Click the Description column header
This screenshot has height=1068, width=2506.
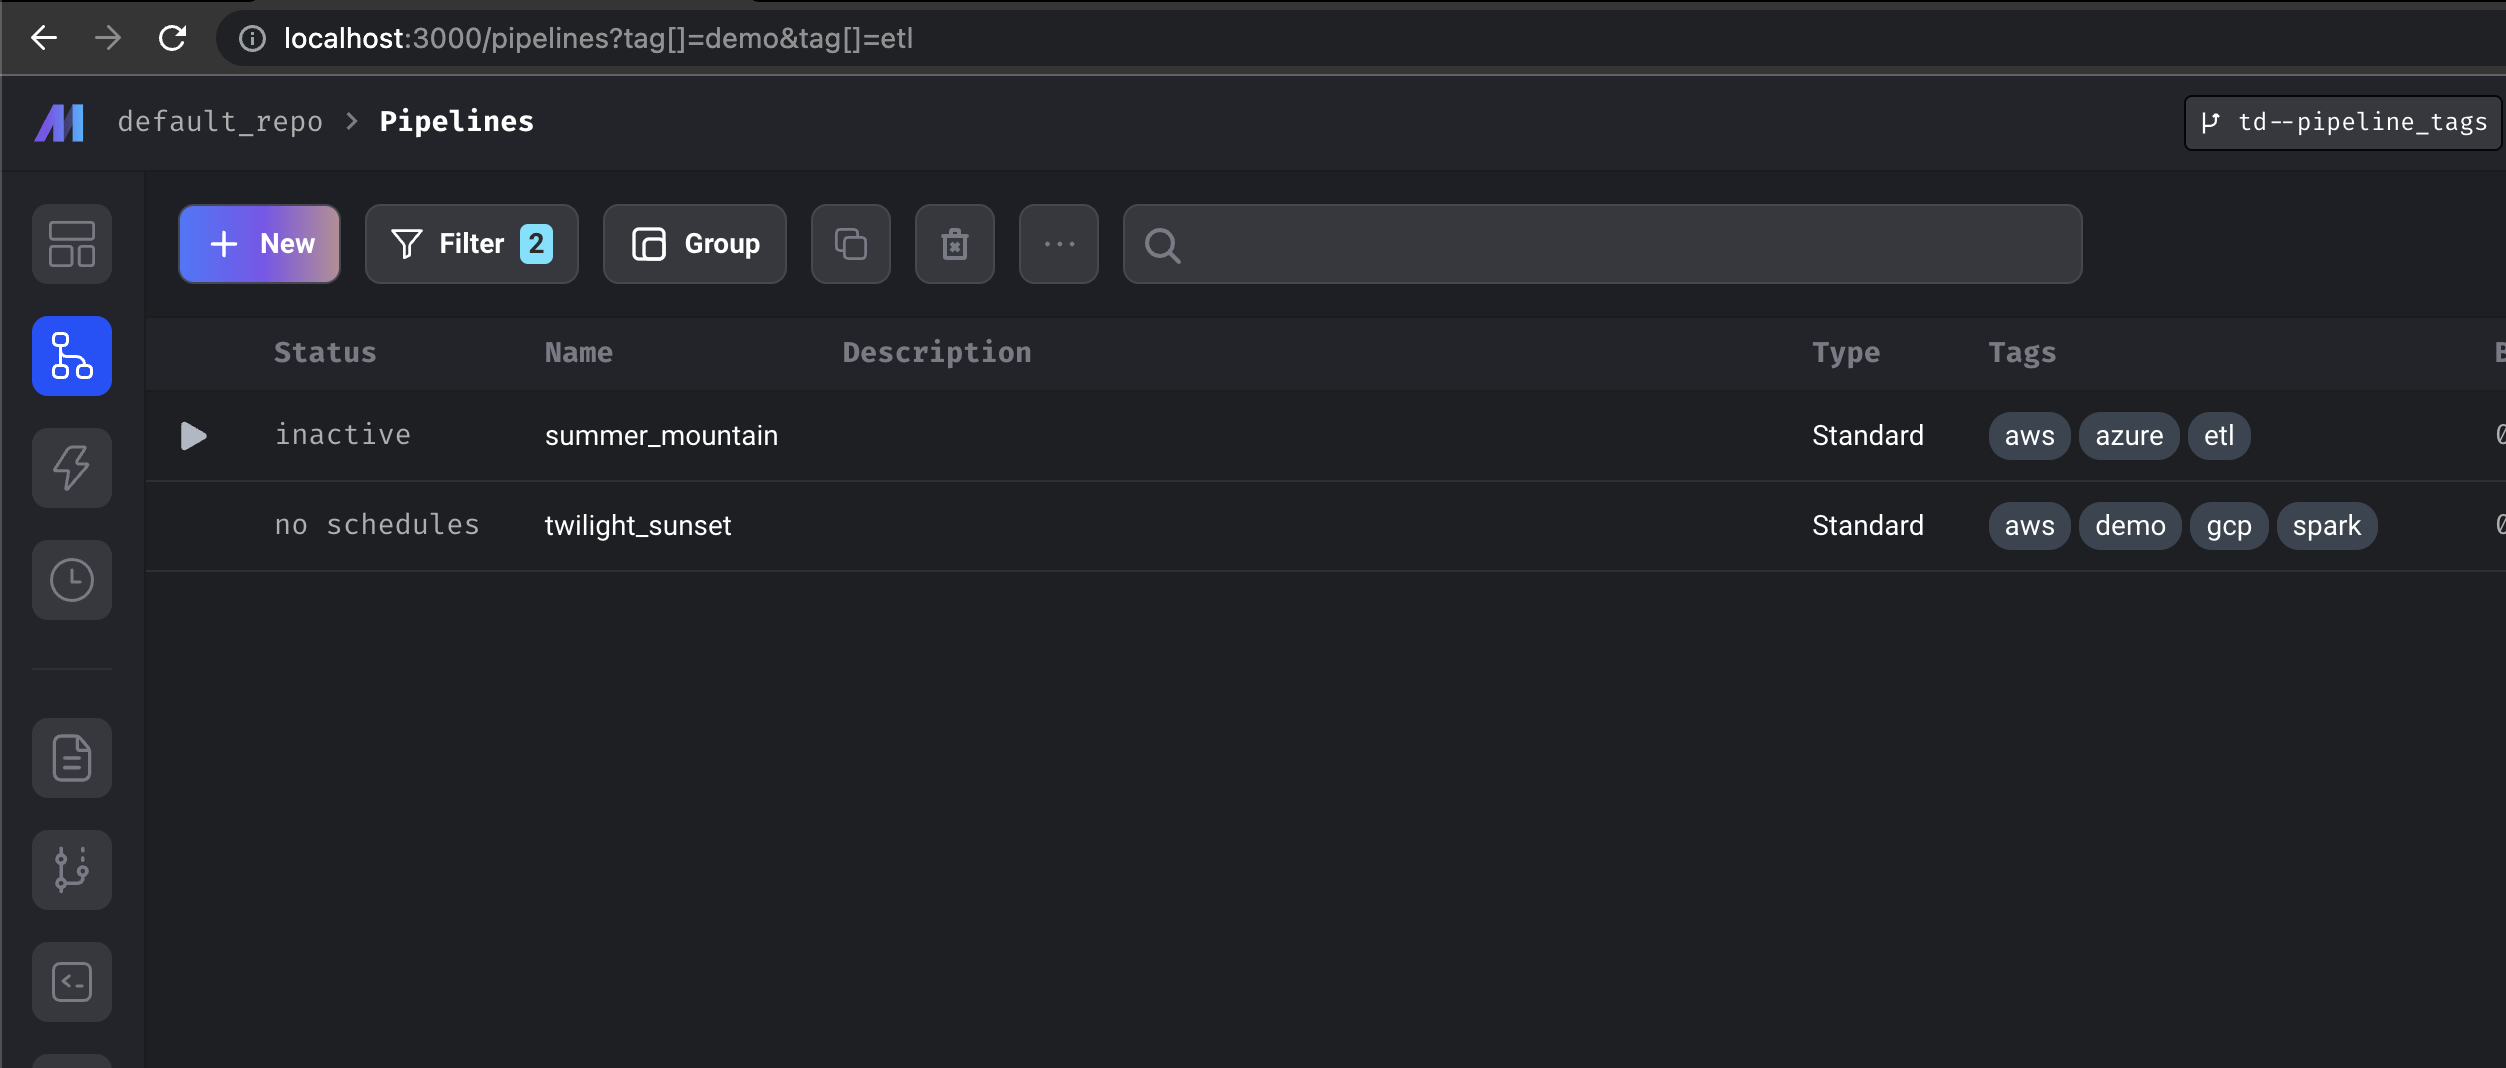point(937,352)
